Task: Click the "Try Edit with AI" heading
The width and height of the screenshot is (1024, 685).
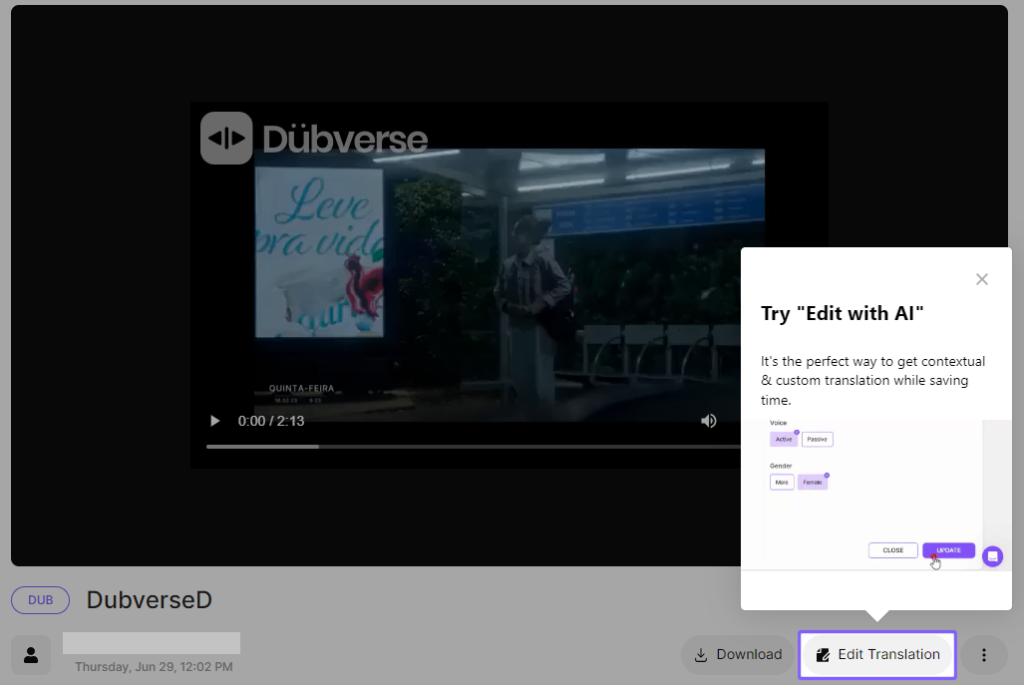Action: [x=842, y=313]
